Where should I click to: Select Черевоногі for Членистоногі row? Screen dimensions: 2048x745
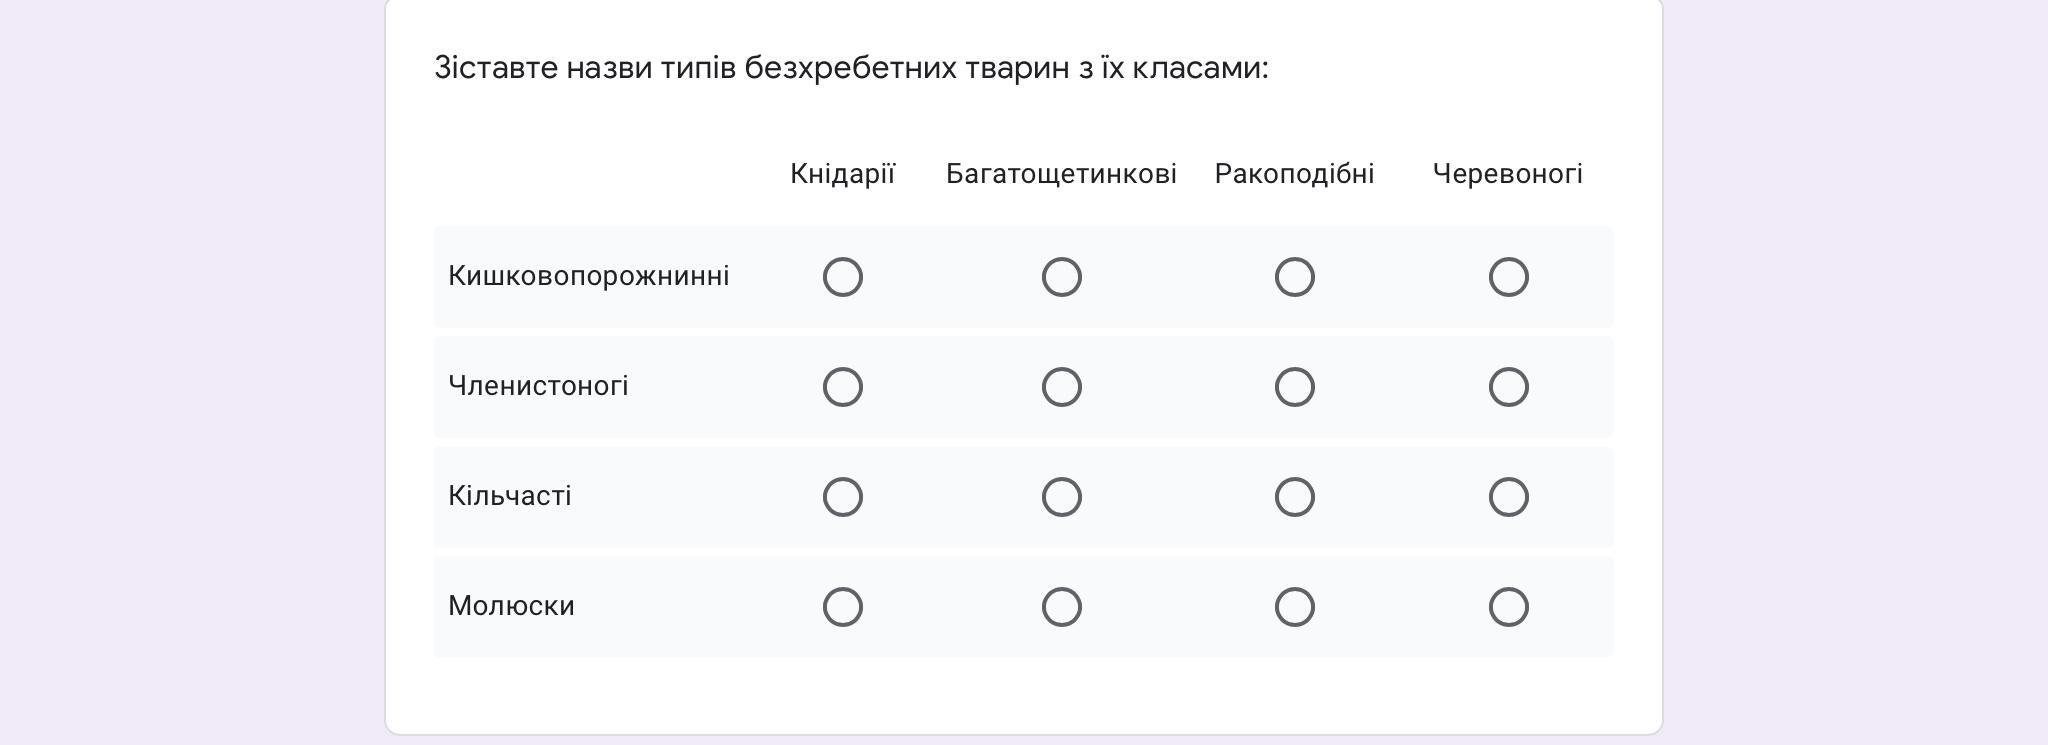point(1508,387)
